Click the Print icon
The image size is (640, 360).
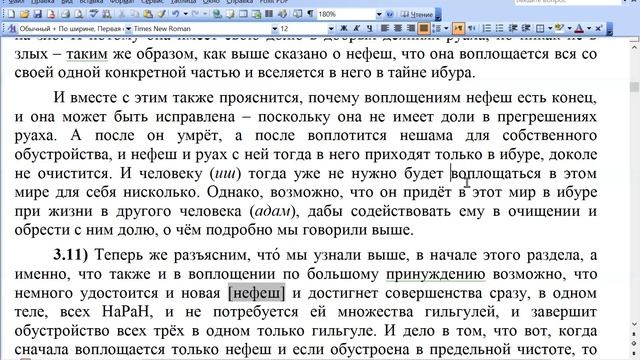65,14
